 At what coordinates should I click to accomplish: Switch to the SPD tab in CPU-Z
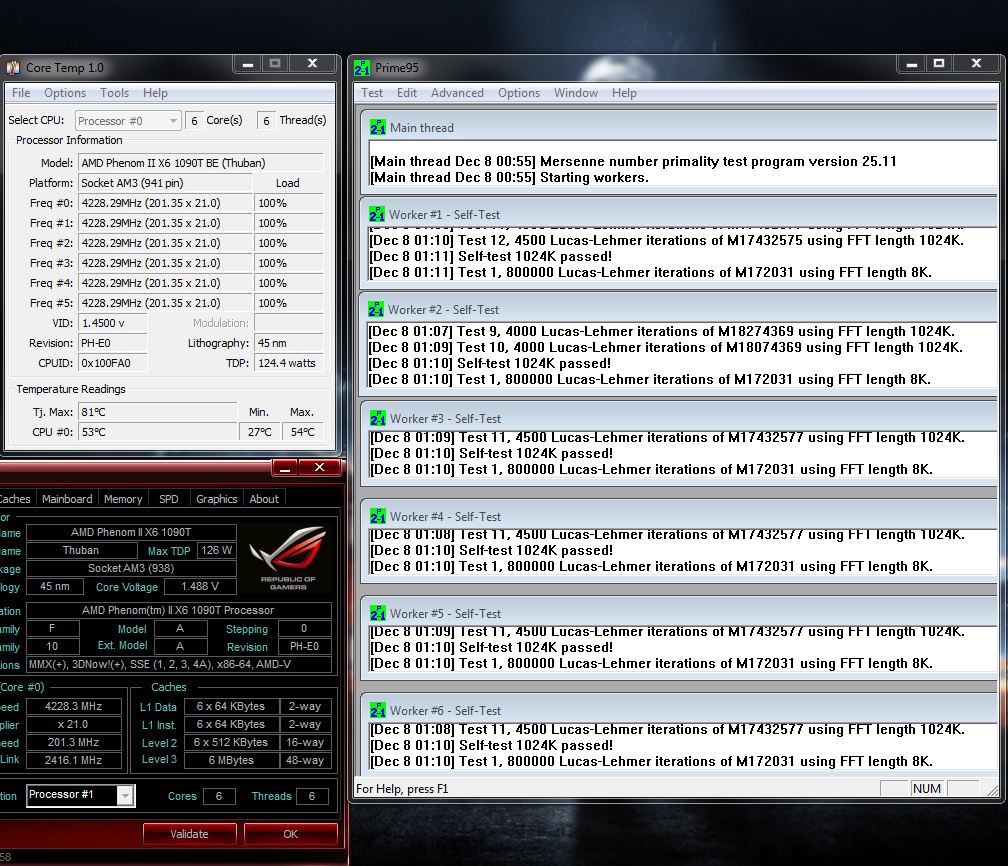point(168,499)
